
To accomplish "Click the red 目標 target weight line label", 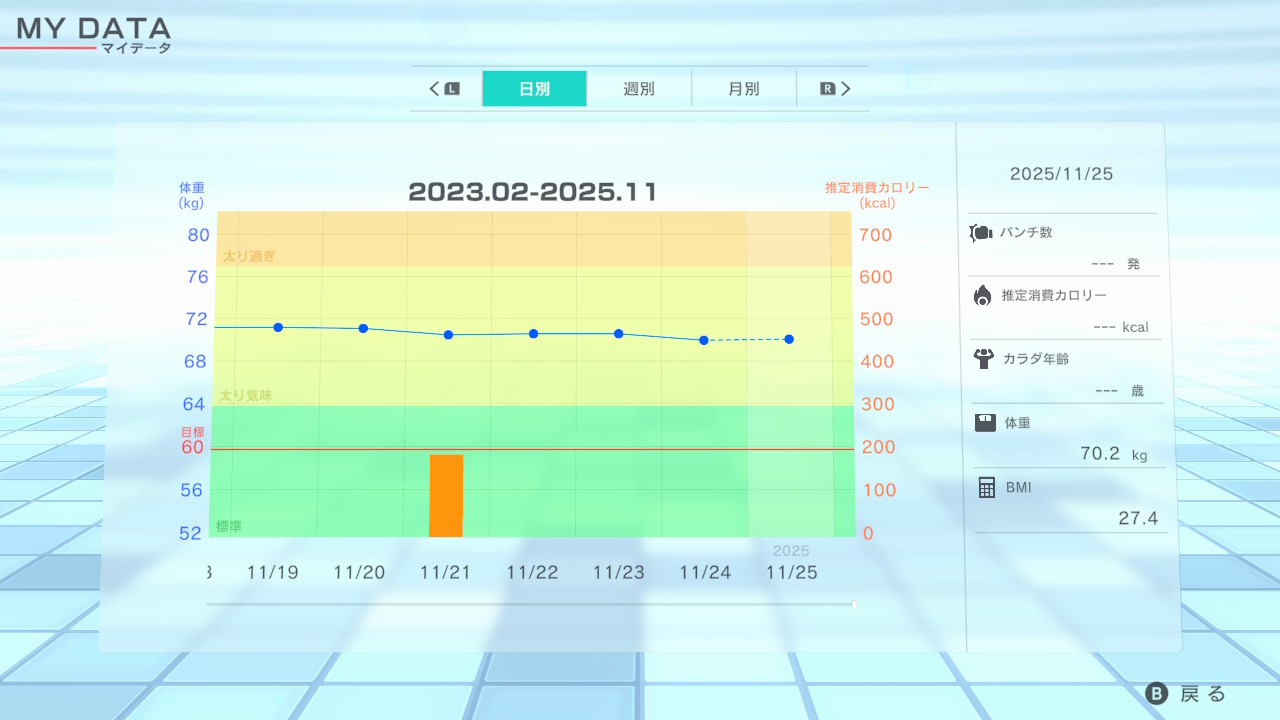I will click(x=191, y=432).
